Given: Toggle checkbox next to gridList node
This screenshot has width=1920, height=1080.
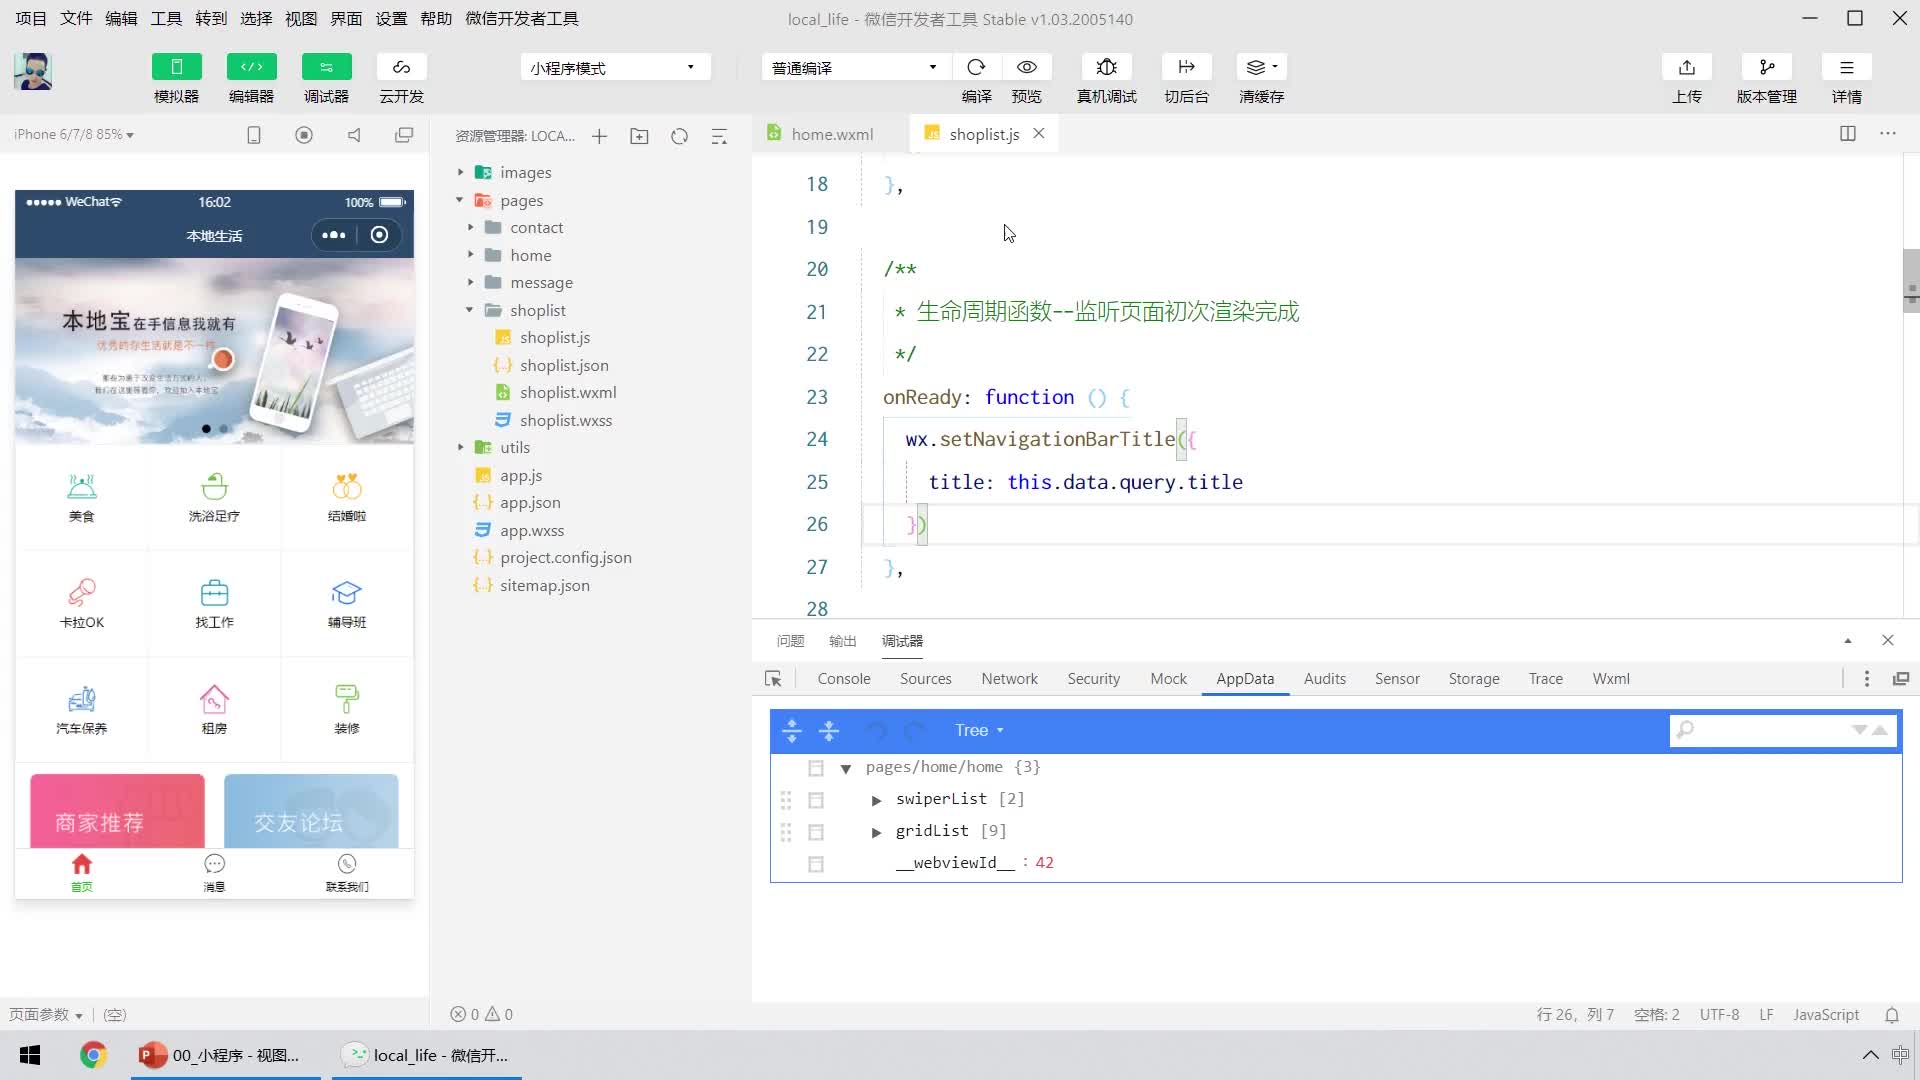Looking at the screenshot, I should tap(815, 829).
